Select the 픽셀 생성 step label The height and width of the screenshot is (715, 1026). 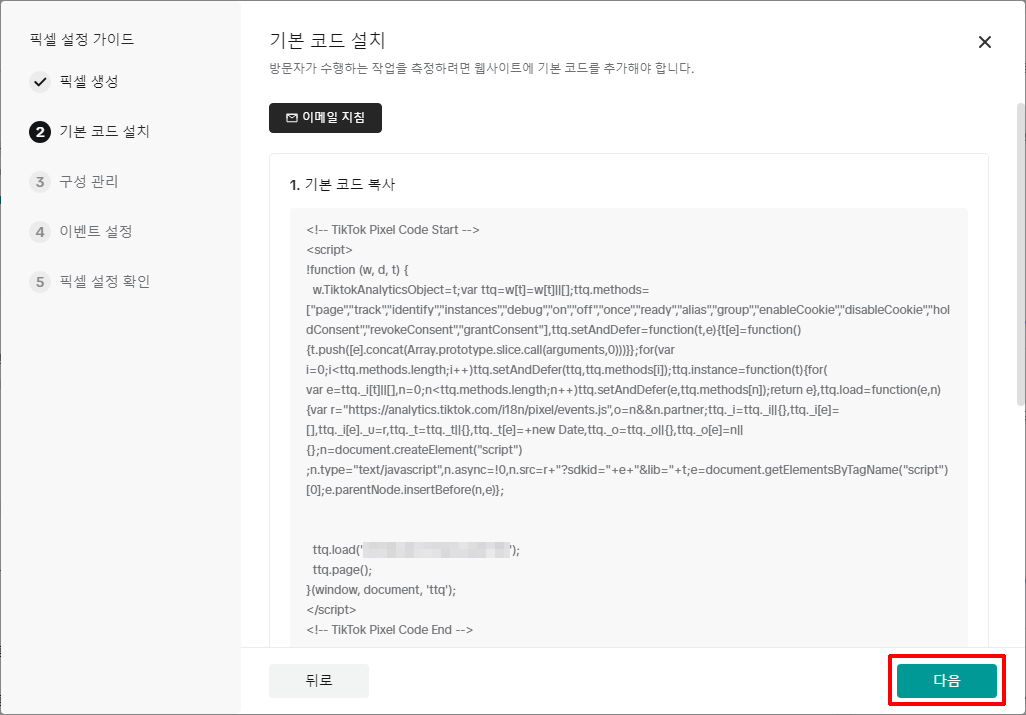89,82
